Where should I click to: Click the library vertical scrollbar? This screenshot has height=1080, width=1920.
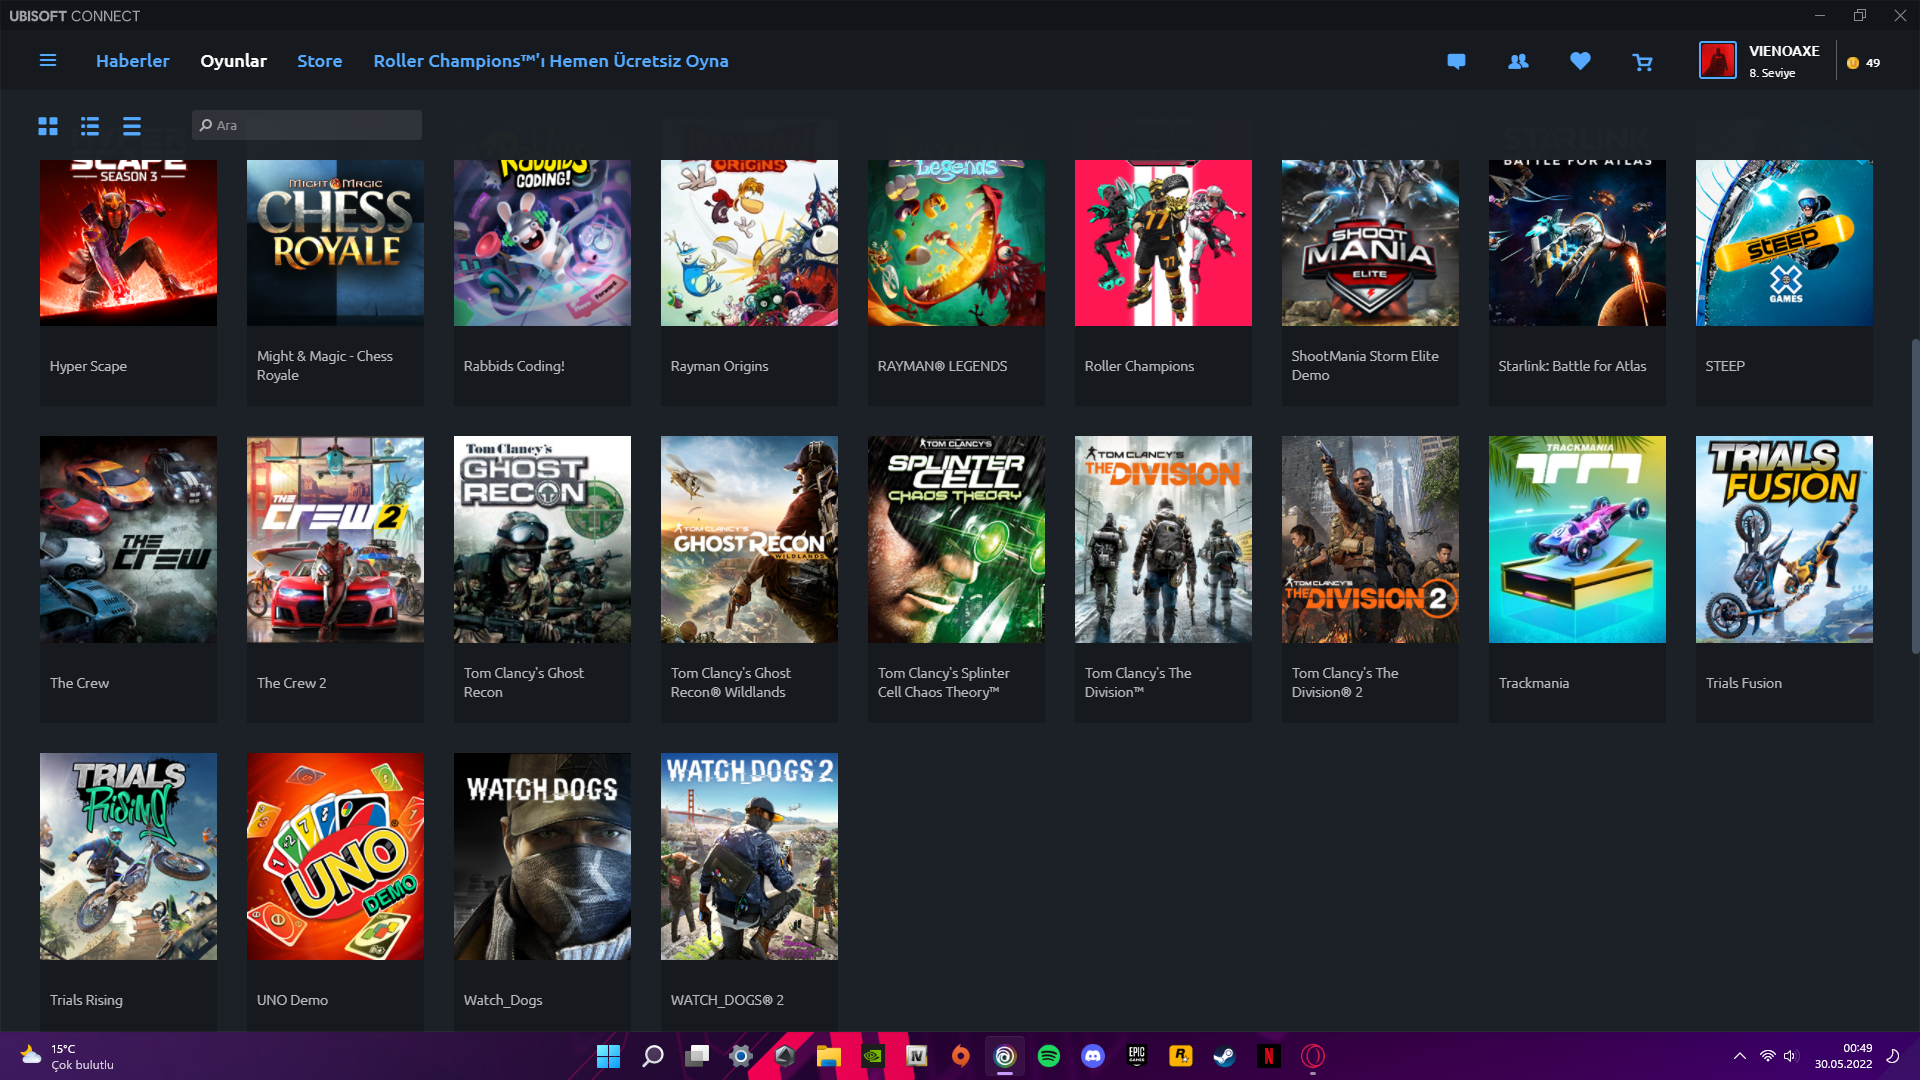point(1914,497)
